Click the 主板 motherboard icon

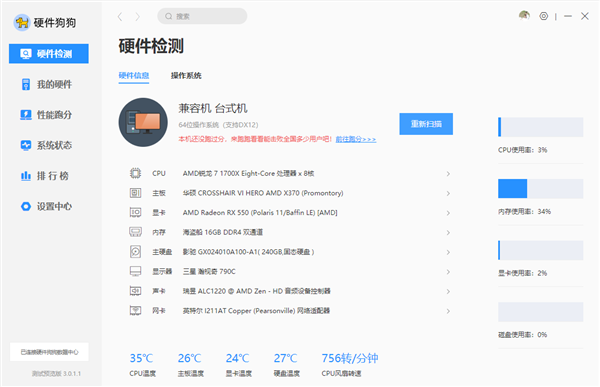(x=135, y=193)
